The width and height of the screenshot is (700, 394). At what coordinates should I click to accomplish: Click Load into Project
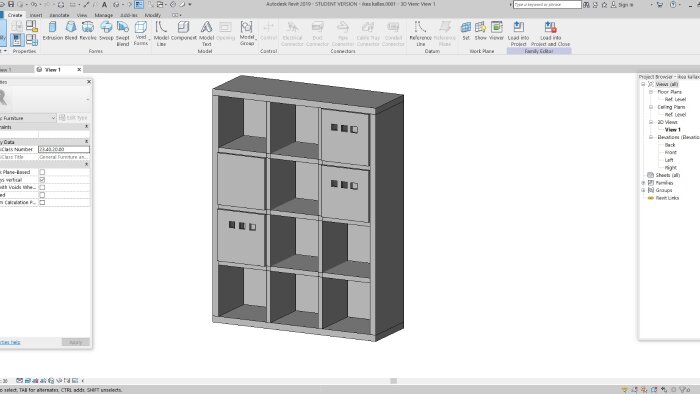pos(518,33)
